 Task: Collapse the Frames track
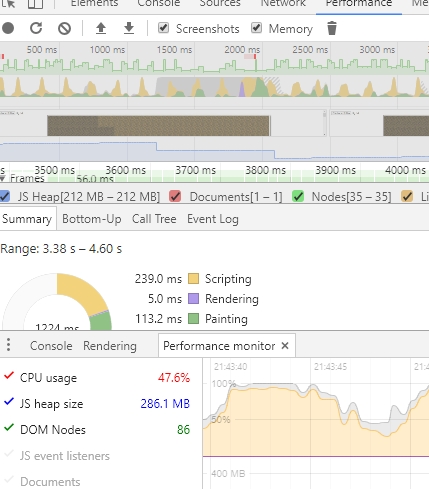point(3,179)
